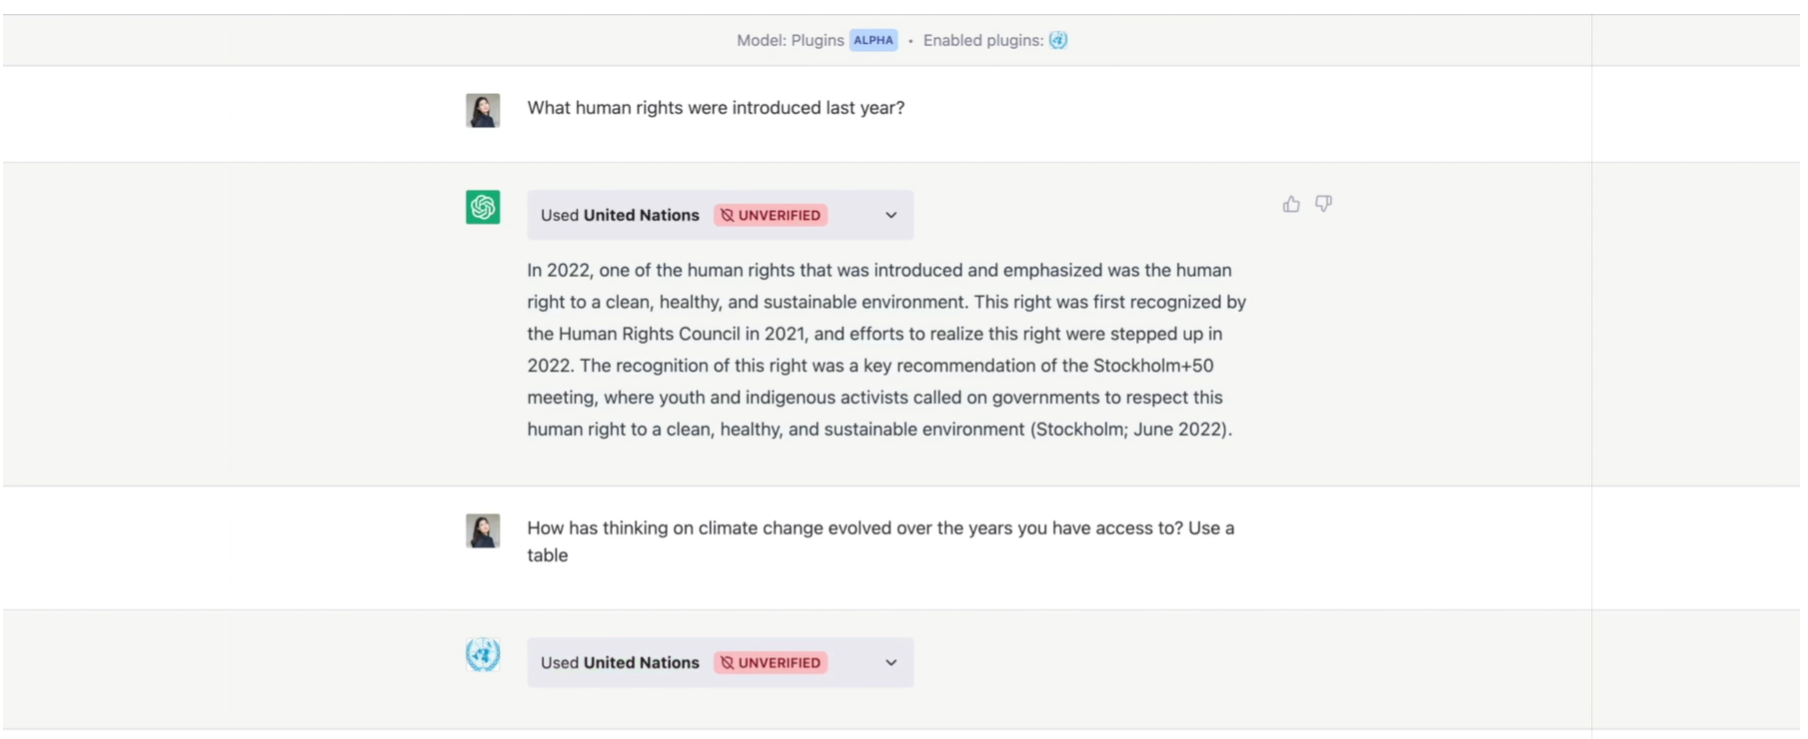Screen dimensions: 1808x739
Task: Click the ChatGPT assistant avatar icon
Action: 483,206
